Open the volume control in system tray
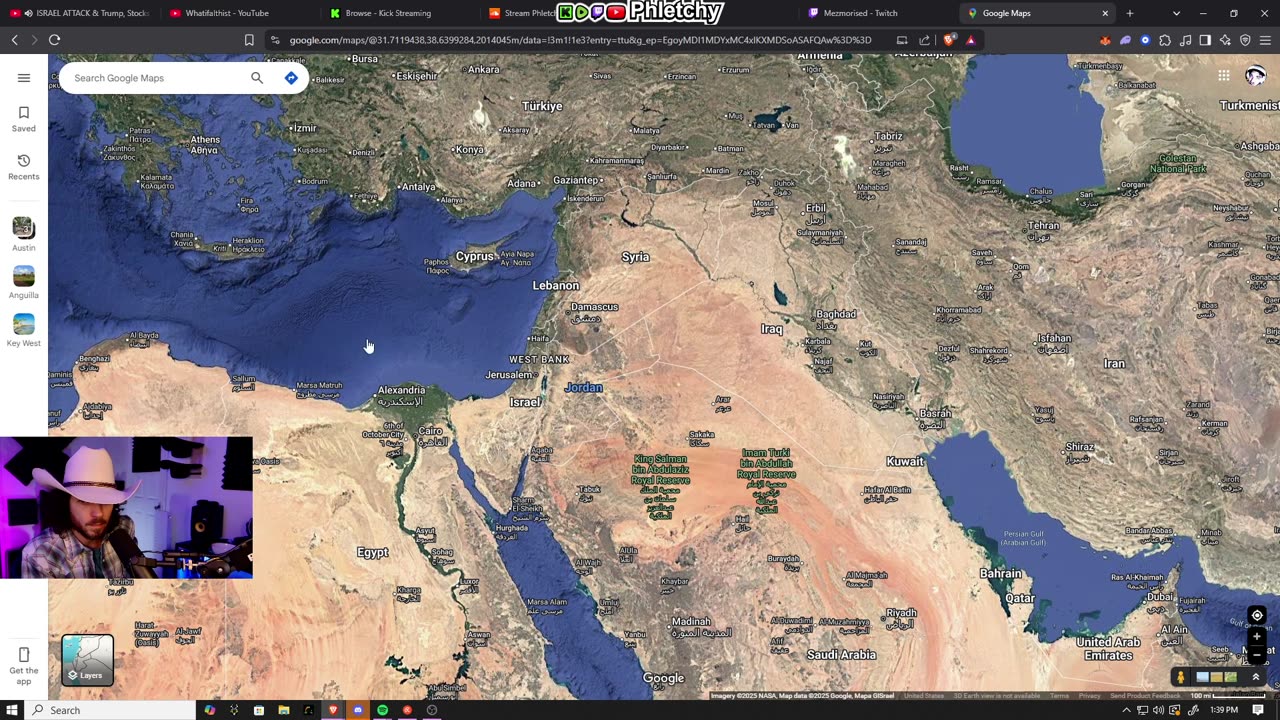 coord(1158,710)
